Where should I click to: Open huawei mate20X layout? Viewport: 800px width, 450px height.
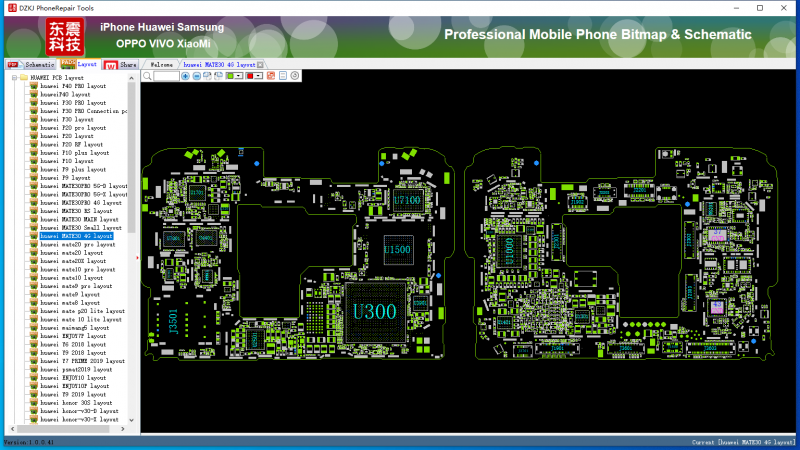[73, 261]
